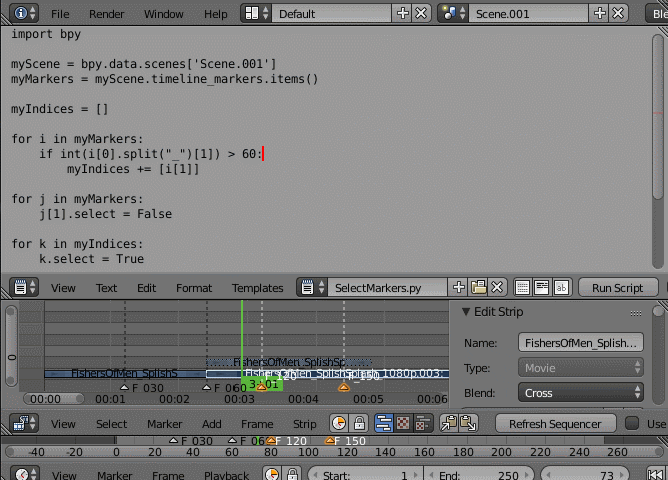This screenshot has width=668, height=480.
Task: Create a new text block with plus icon
Action: click(458, 288)
